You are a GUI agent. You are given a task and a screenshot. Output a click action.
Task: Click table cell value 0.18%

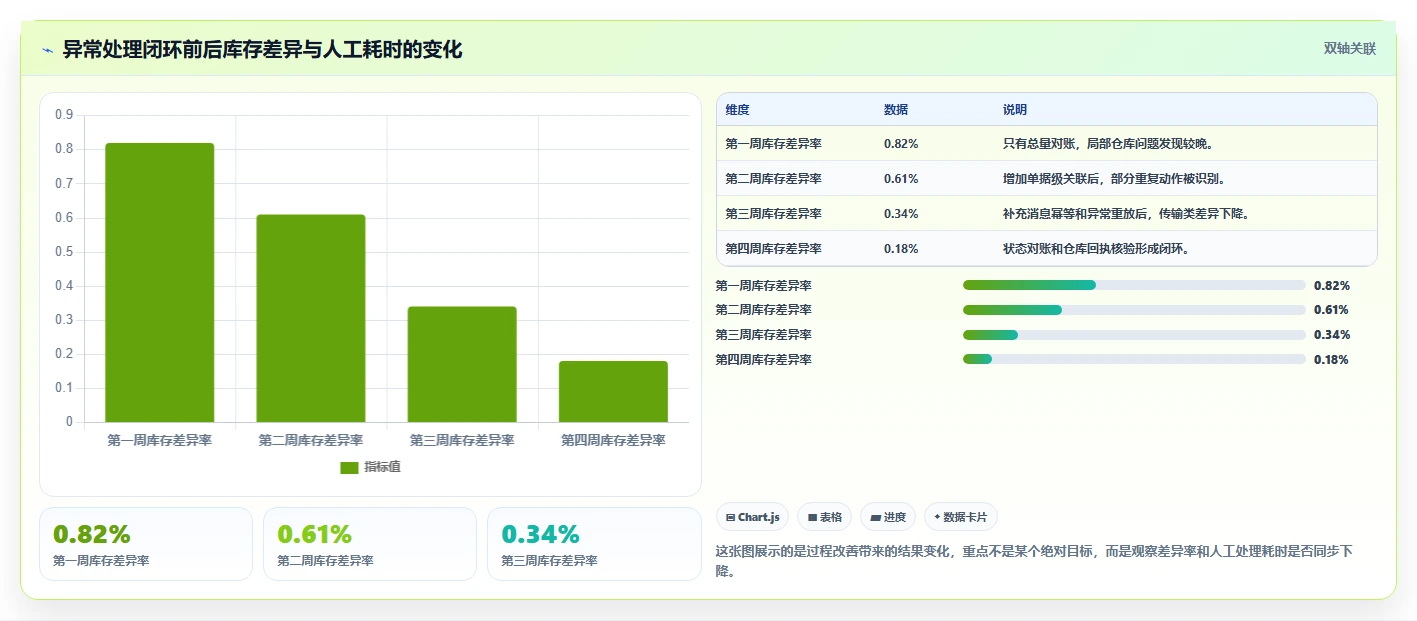click(x=901, y=249)
